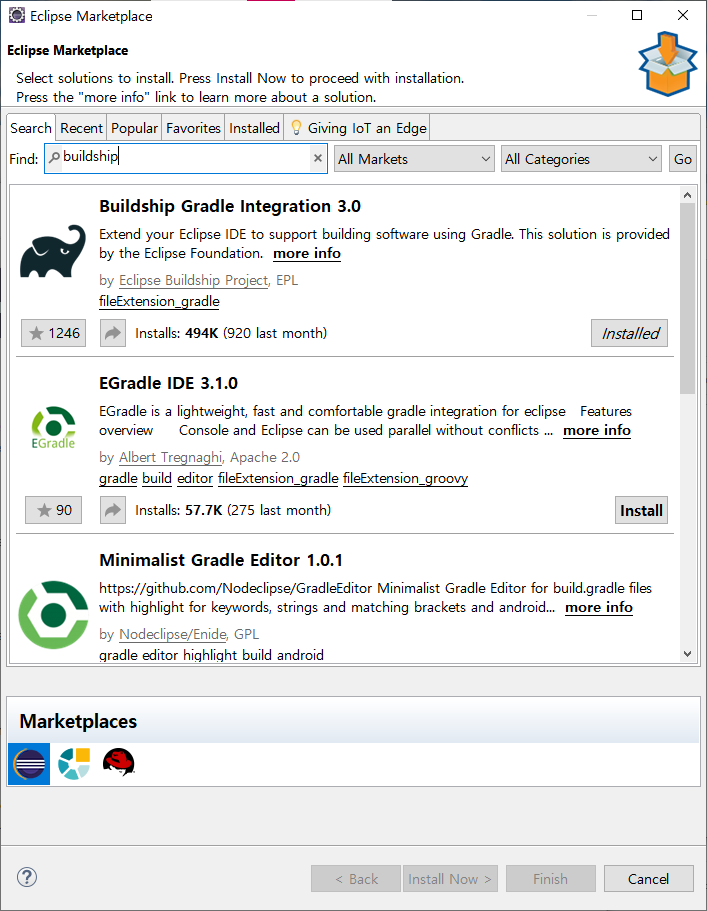The image size is (707, 911).
Task: Select the Red Hat marketplace catalog icon
Action: click(x=119, y=762)
